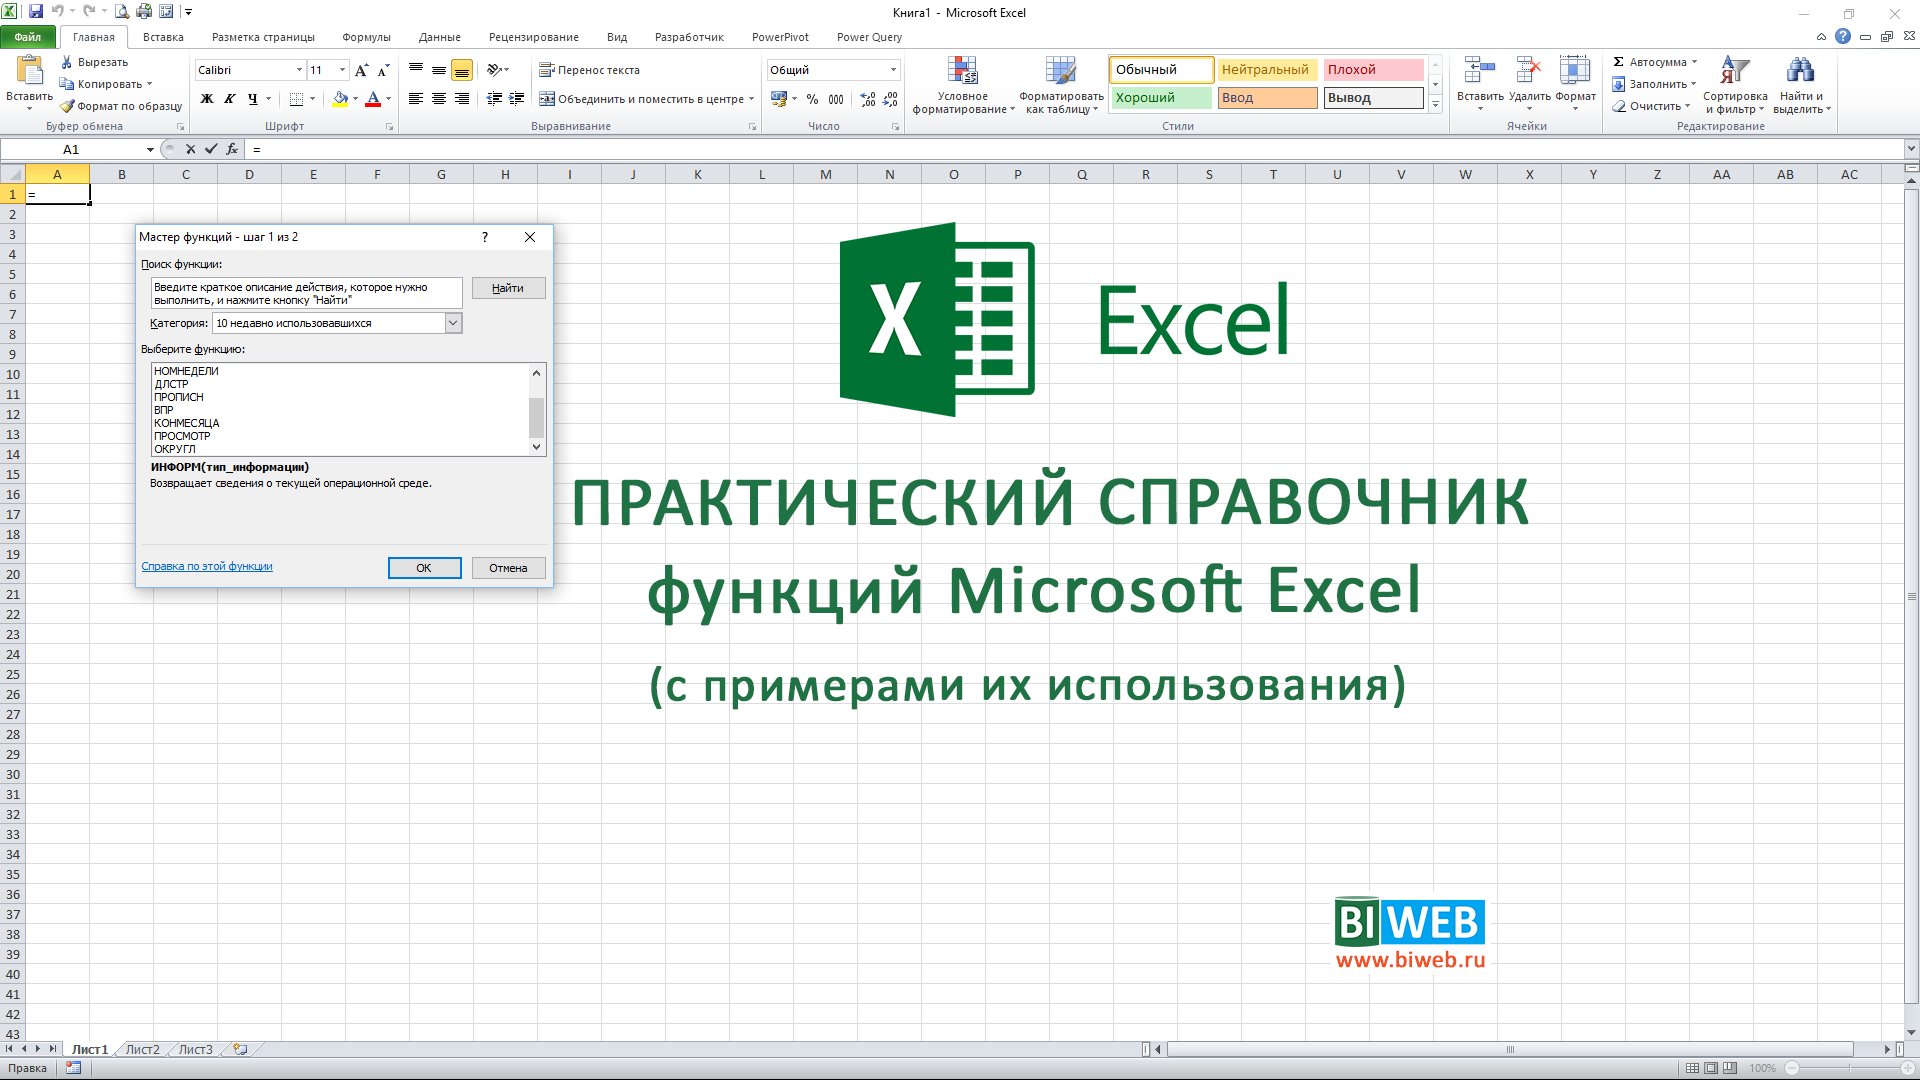This screenshot has height=1080, width=1920.
Task: Open the Автосумма dropdown arrow
Action: coord(1694,62)
